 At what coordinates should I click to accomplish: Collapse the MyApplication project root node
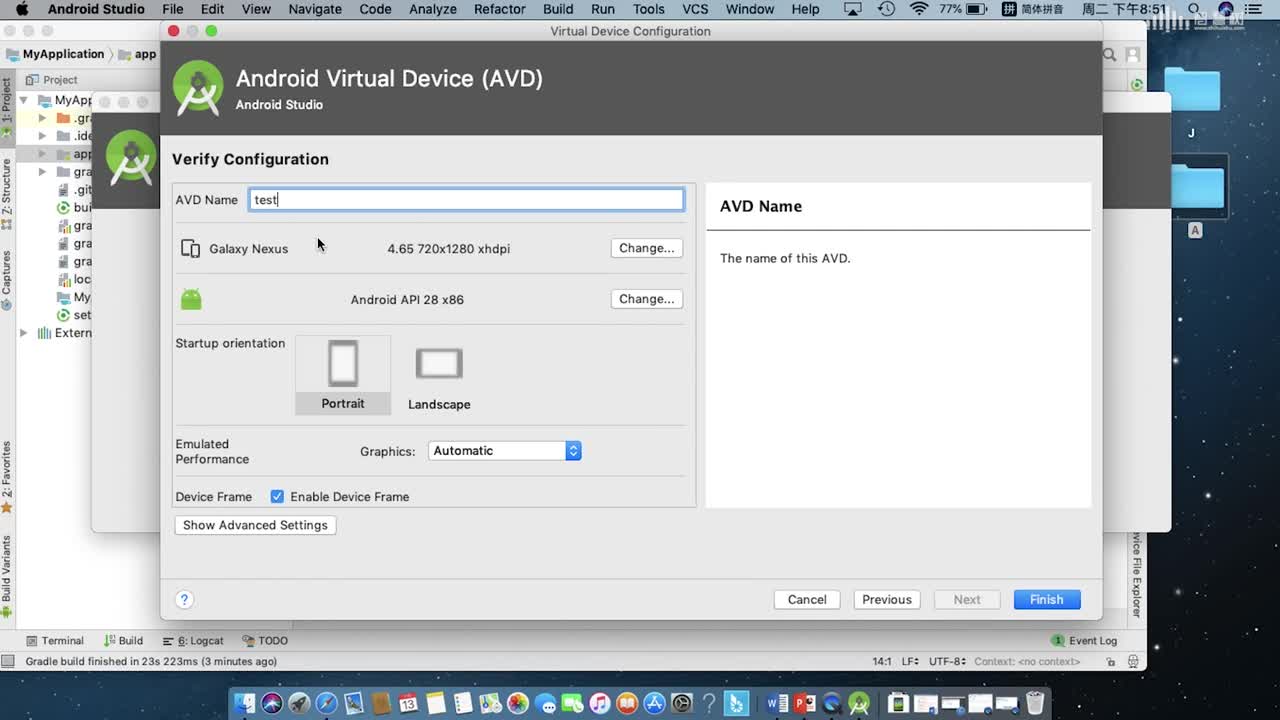pyautogui.click(x=24, y=100)
